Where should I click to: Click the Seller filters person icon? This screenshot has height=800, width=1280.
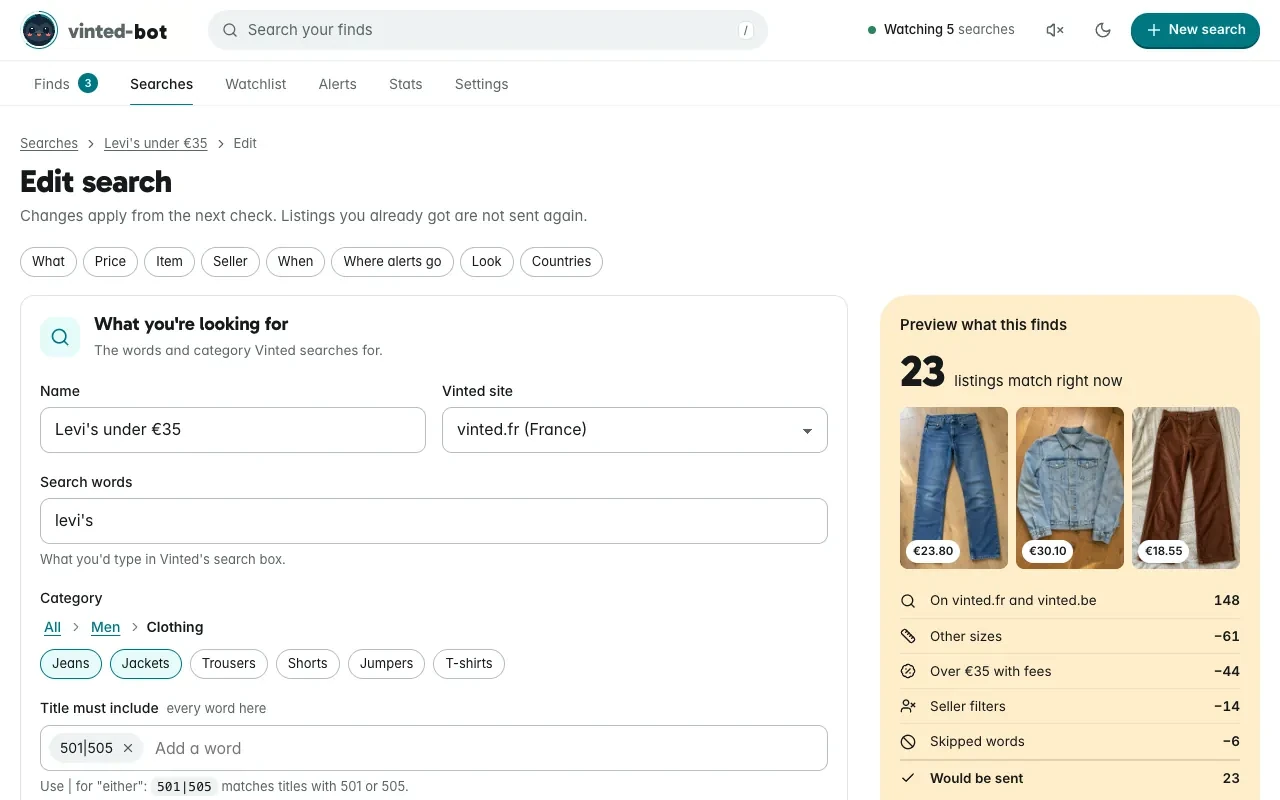point(908,706)
